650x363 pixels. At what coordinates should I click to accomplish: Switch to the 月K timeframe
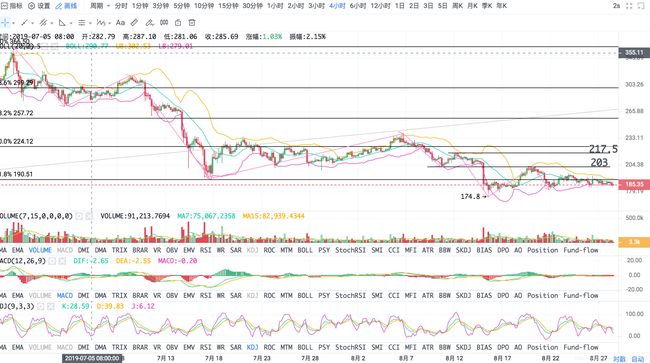point(472,6)
